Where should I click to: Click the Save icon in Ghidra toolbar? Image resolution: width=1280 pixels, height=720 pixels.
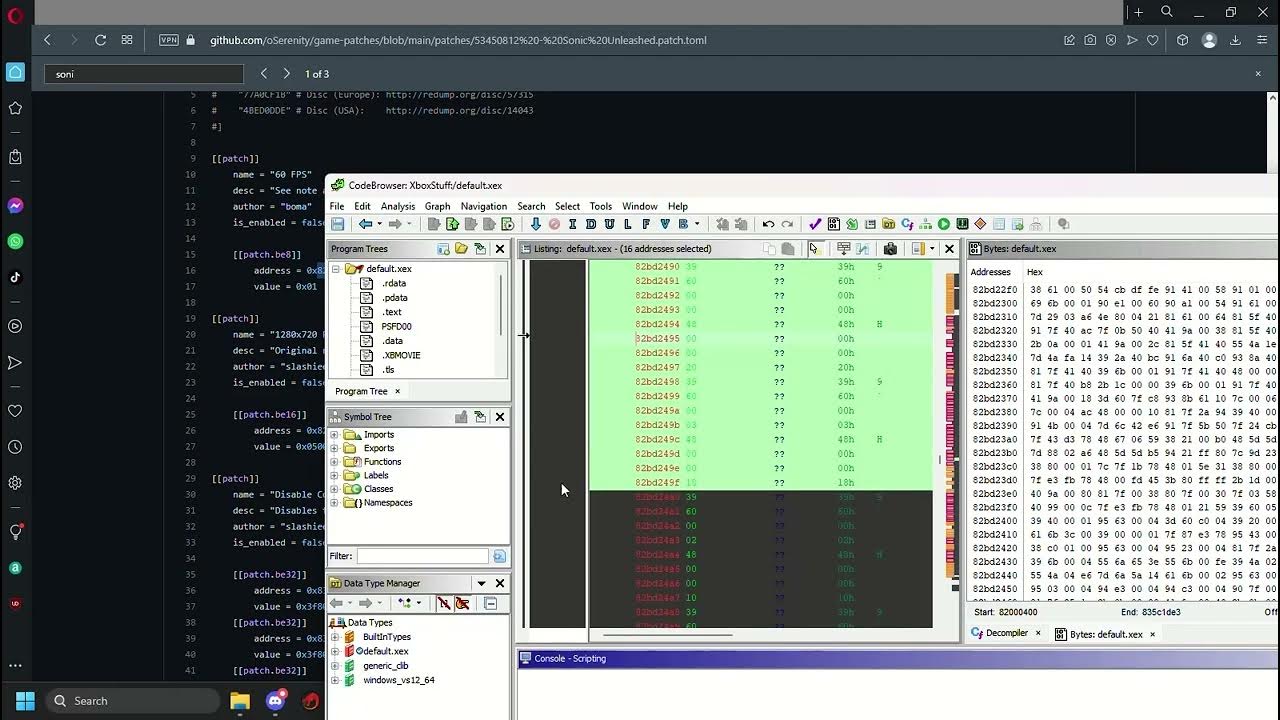tap(338, 225)
